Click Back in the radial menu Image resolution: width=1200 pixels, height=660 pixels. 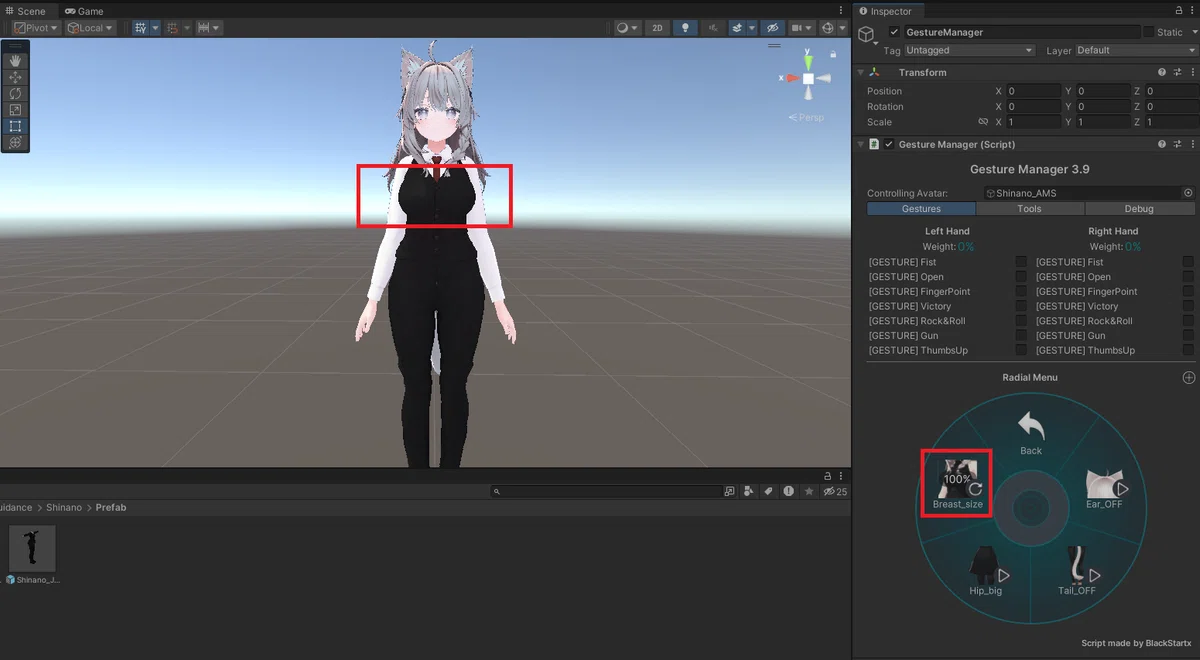1031,433
